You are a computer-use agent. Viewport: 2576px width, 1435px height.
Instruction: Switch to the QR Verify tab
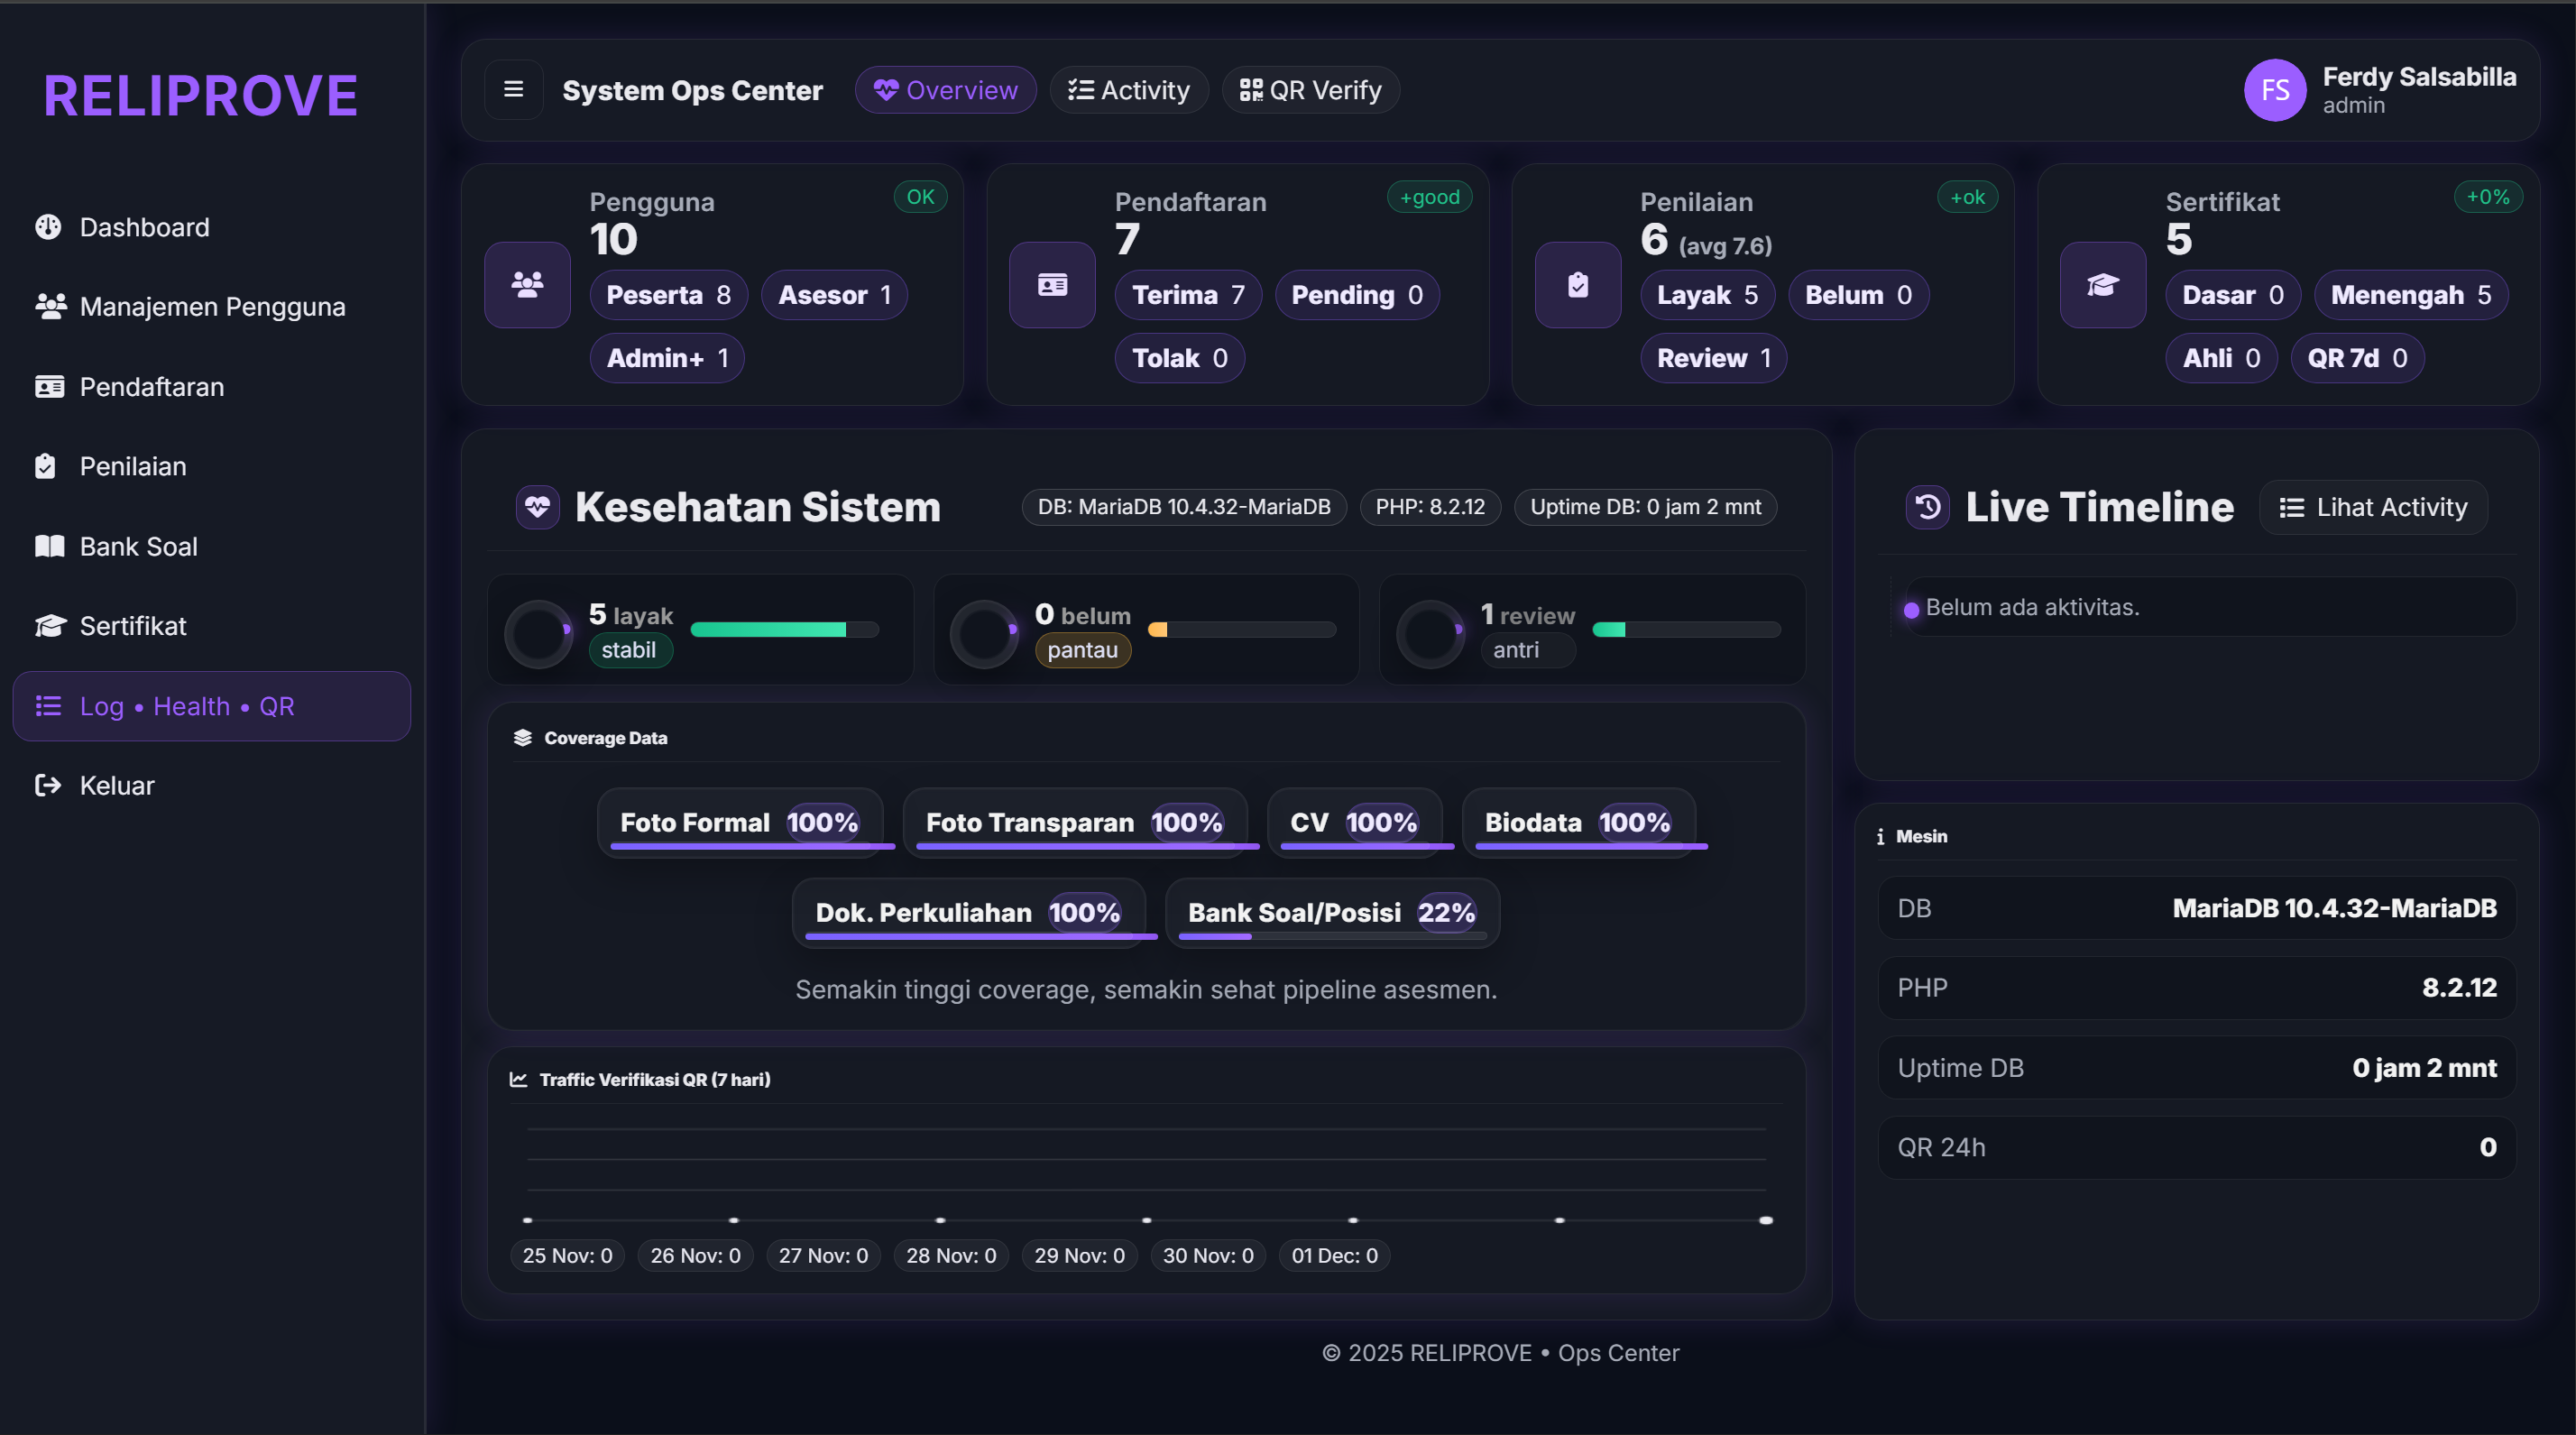(1310, 90)
